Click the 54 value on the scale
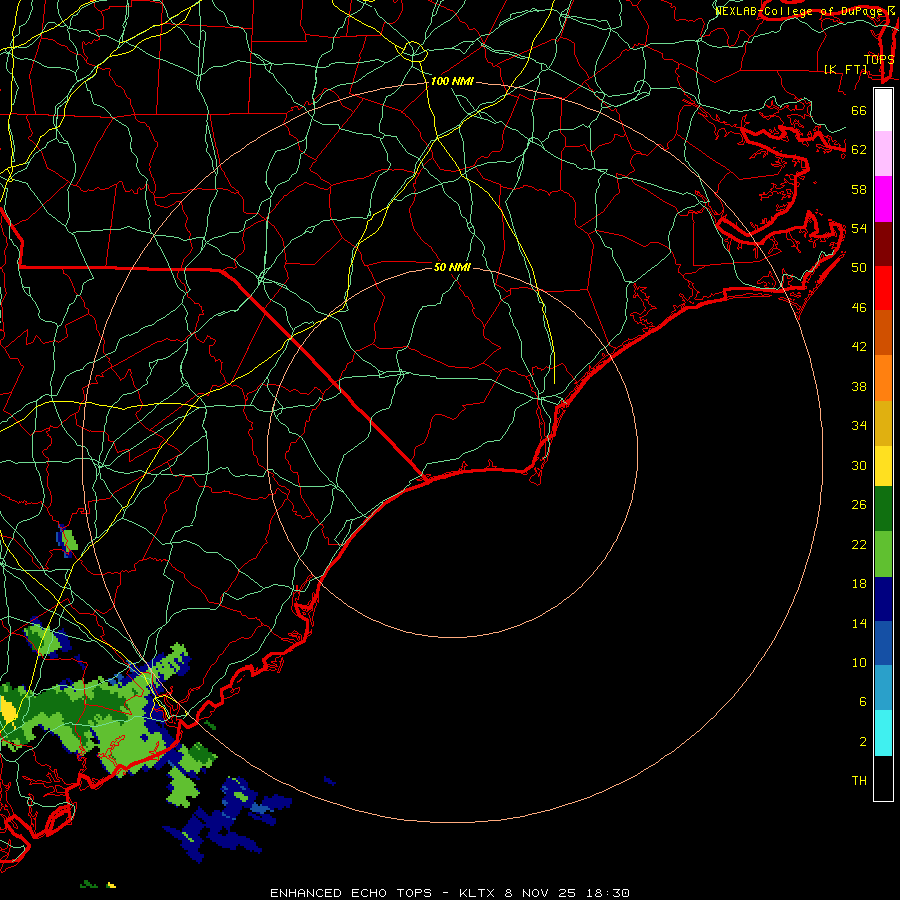 [859, 228]
